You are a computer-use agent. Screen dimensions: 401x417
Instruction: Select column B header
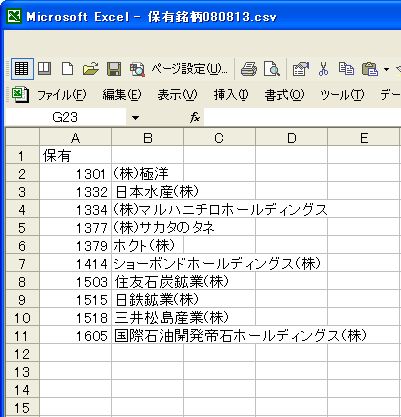[147, 137]
